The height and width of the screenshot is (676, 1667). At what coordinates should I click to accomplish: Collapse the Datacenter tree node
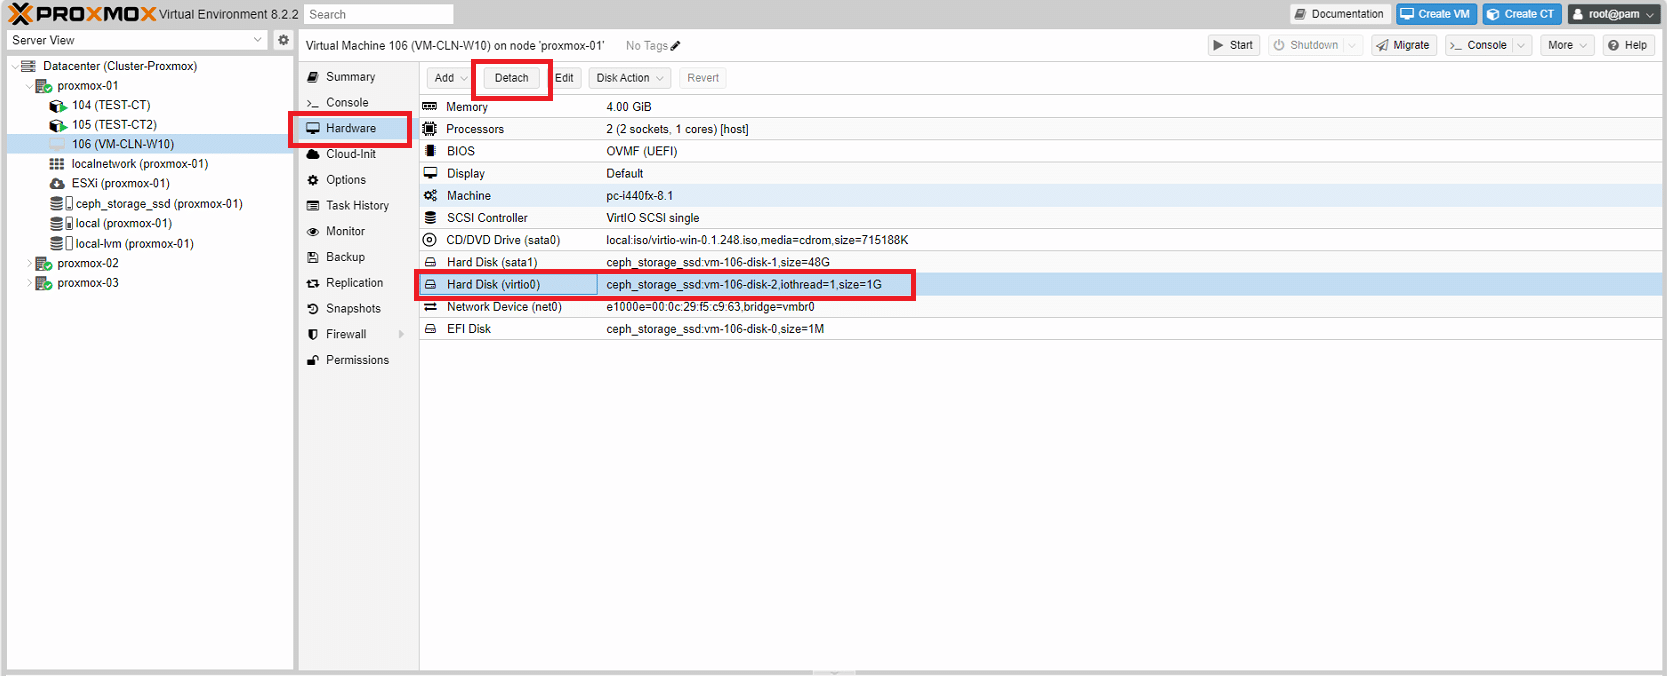[x=14, y=66]
